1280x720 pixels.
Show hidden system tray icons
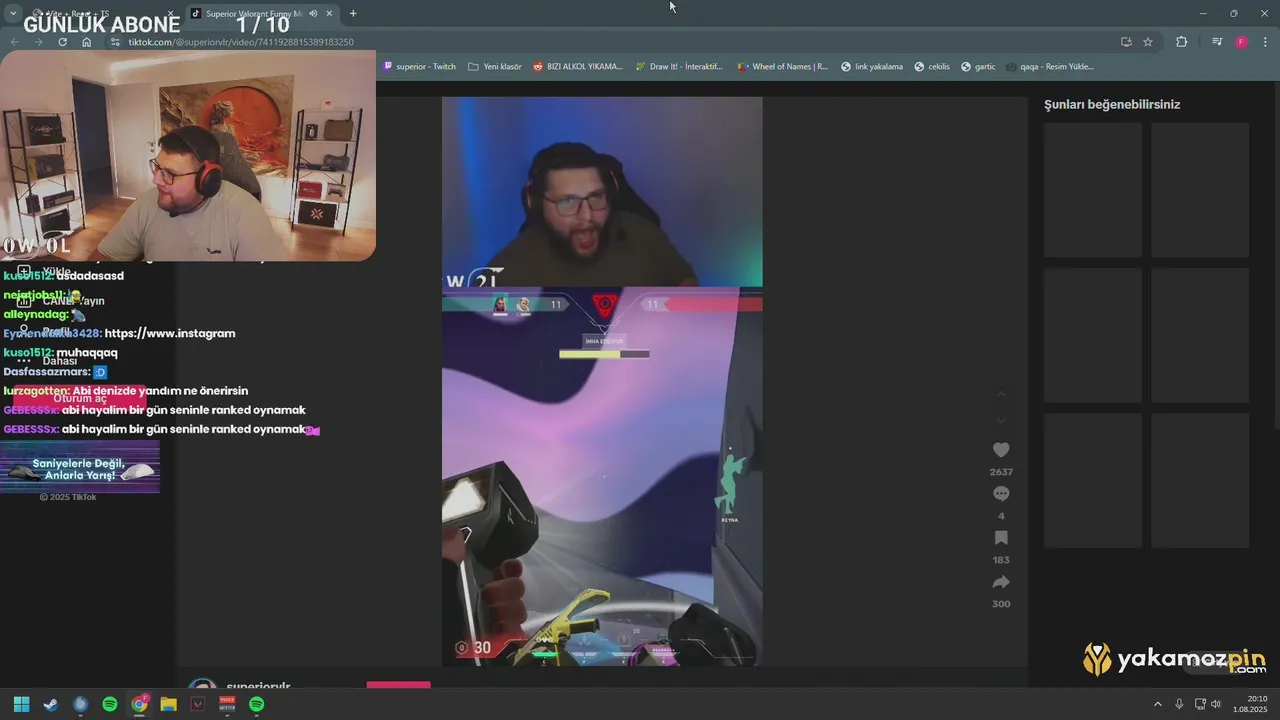point(1158,704)
